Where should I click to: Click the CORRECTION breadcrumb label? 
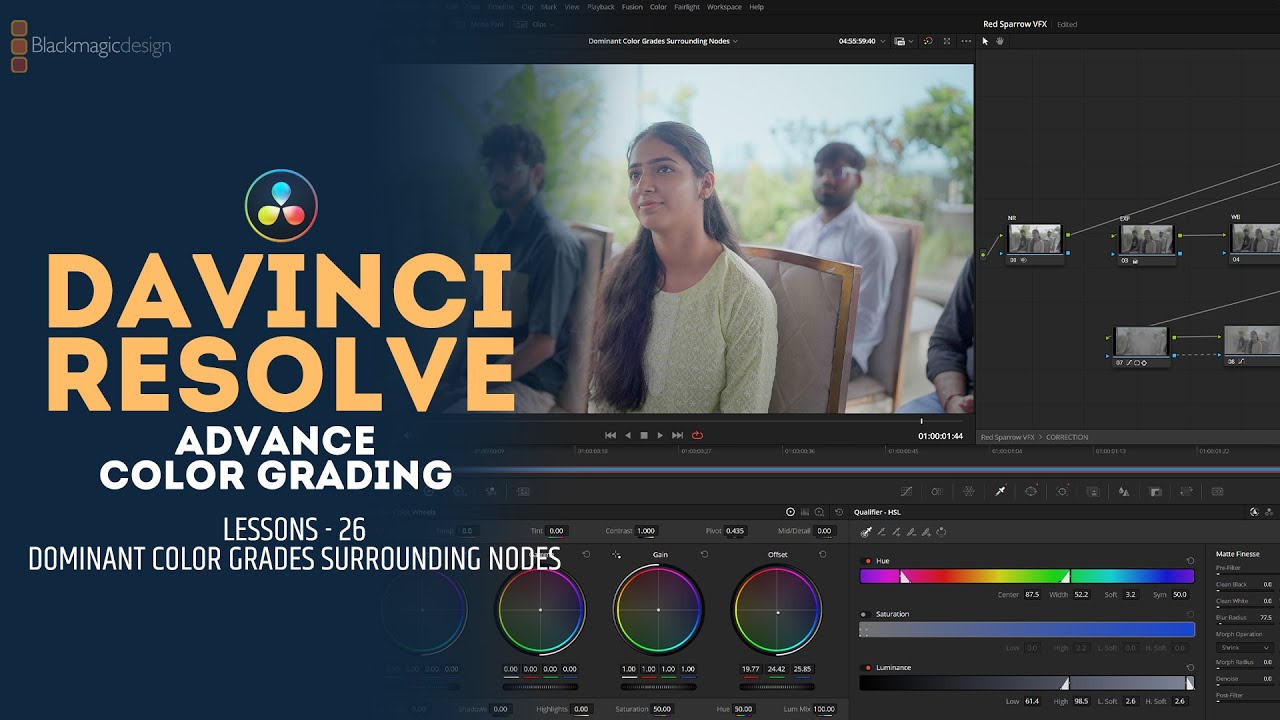point(1067,437)
